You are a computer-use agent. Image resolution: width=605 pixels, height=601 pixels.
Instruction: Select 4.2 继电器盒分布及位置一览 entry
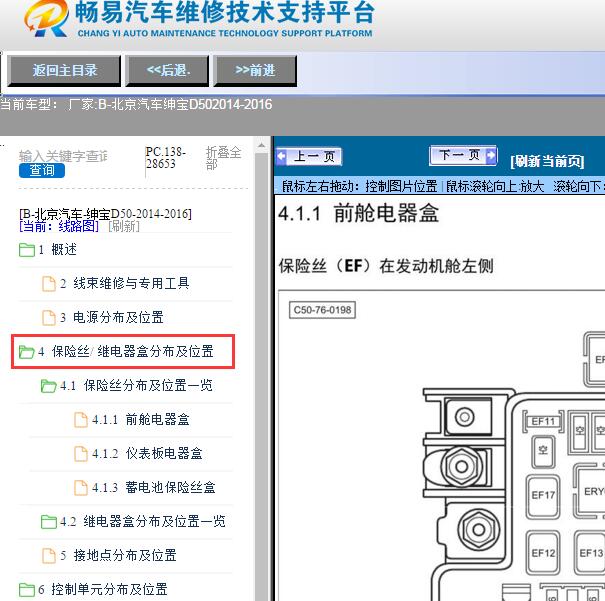143,522
